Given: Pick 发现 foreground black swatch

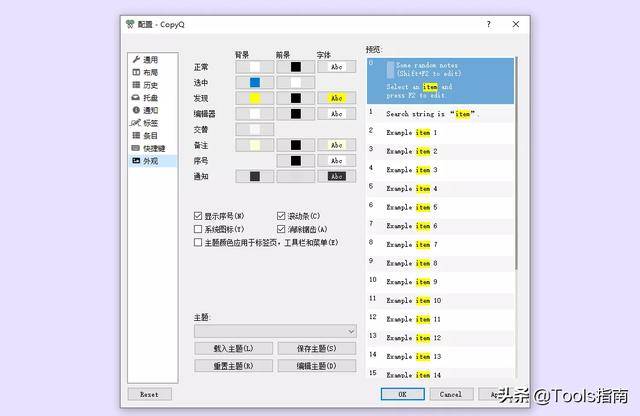Looking at the screenshot, I should [x=296, y=98].
